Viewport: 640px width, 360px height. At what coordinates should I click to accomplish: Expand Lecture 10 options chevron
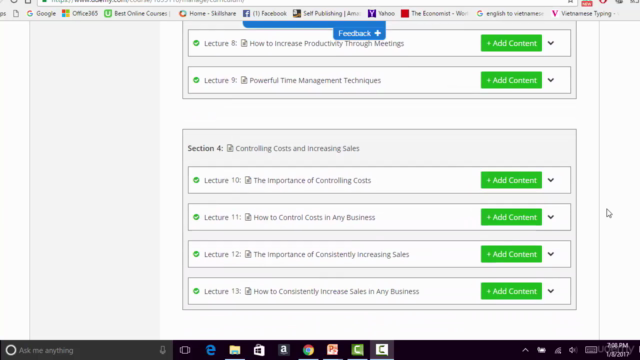point(551,180)
